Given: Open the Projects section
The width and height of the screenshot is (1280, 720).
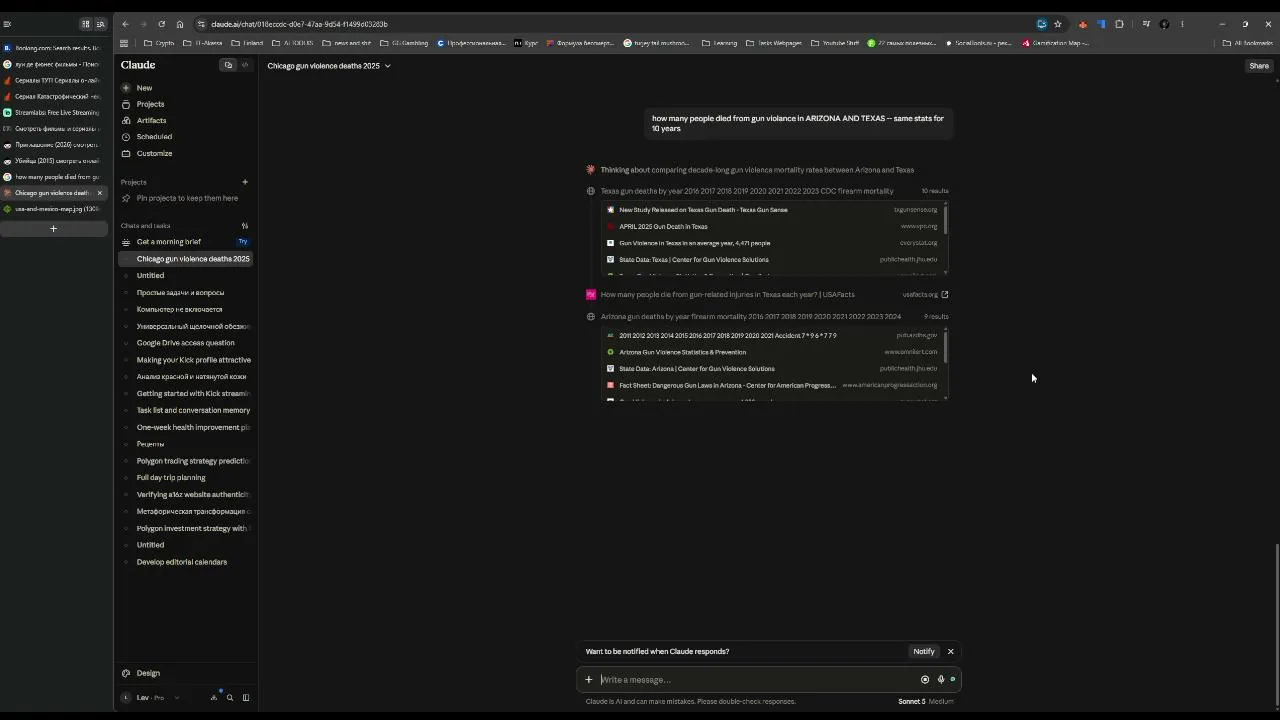Looking at the screenshot, I should 150,104.
